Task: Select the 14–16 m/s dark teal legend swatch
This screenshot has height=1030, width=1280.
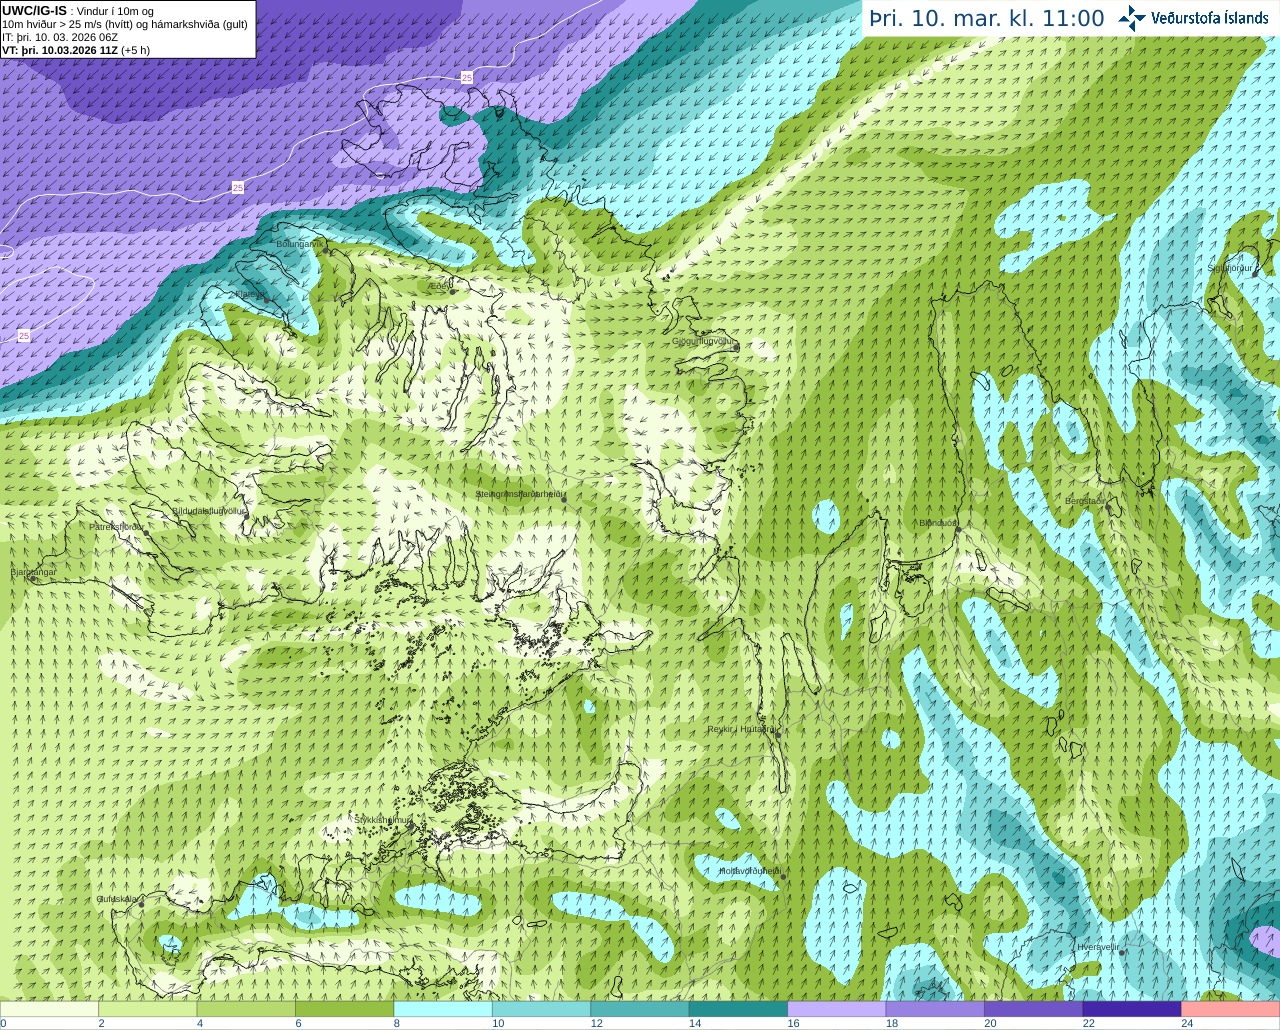Action: [x=739, y=1009]
